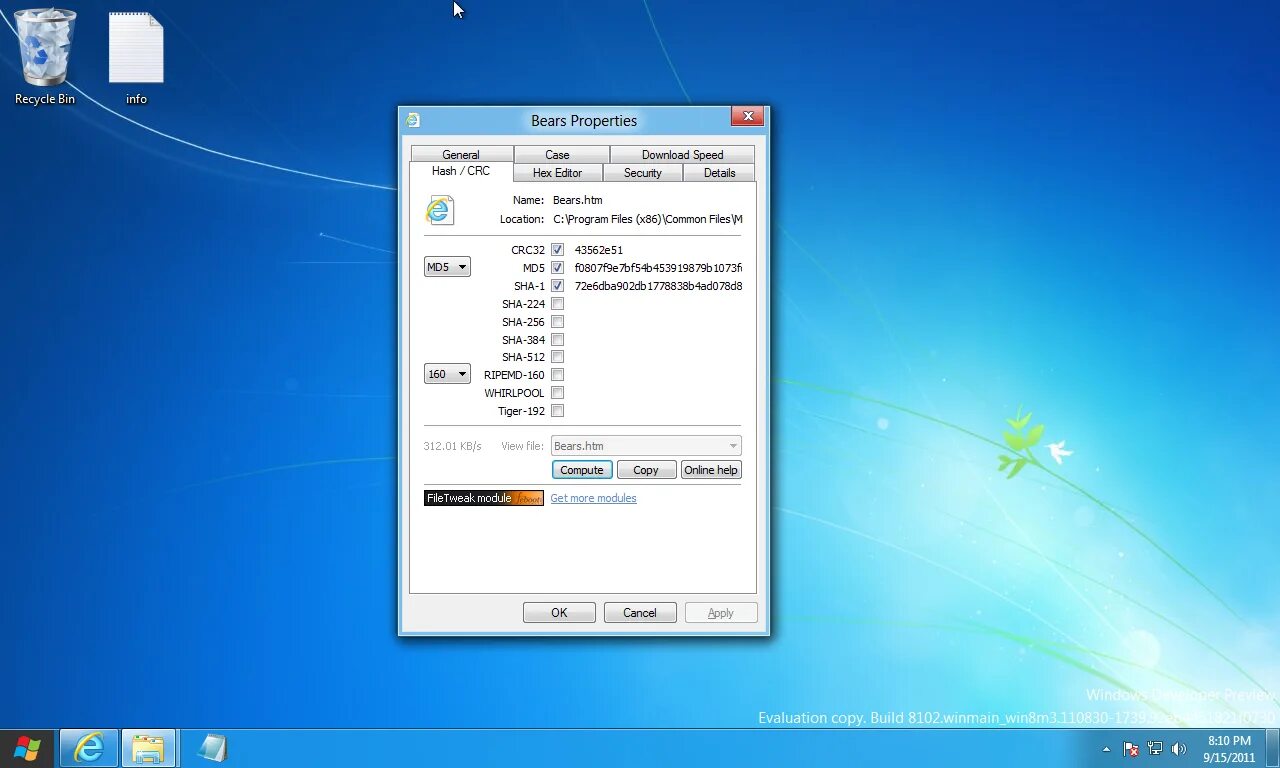Viewport: 1280px width, 768px height.
Task: Click the Cancel button
Action: [x=640, y=613]
